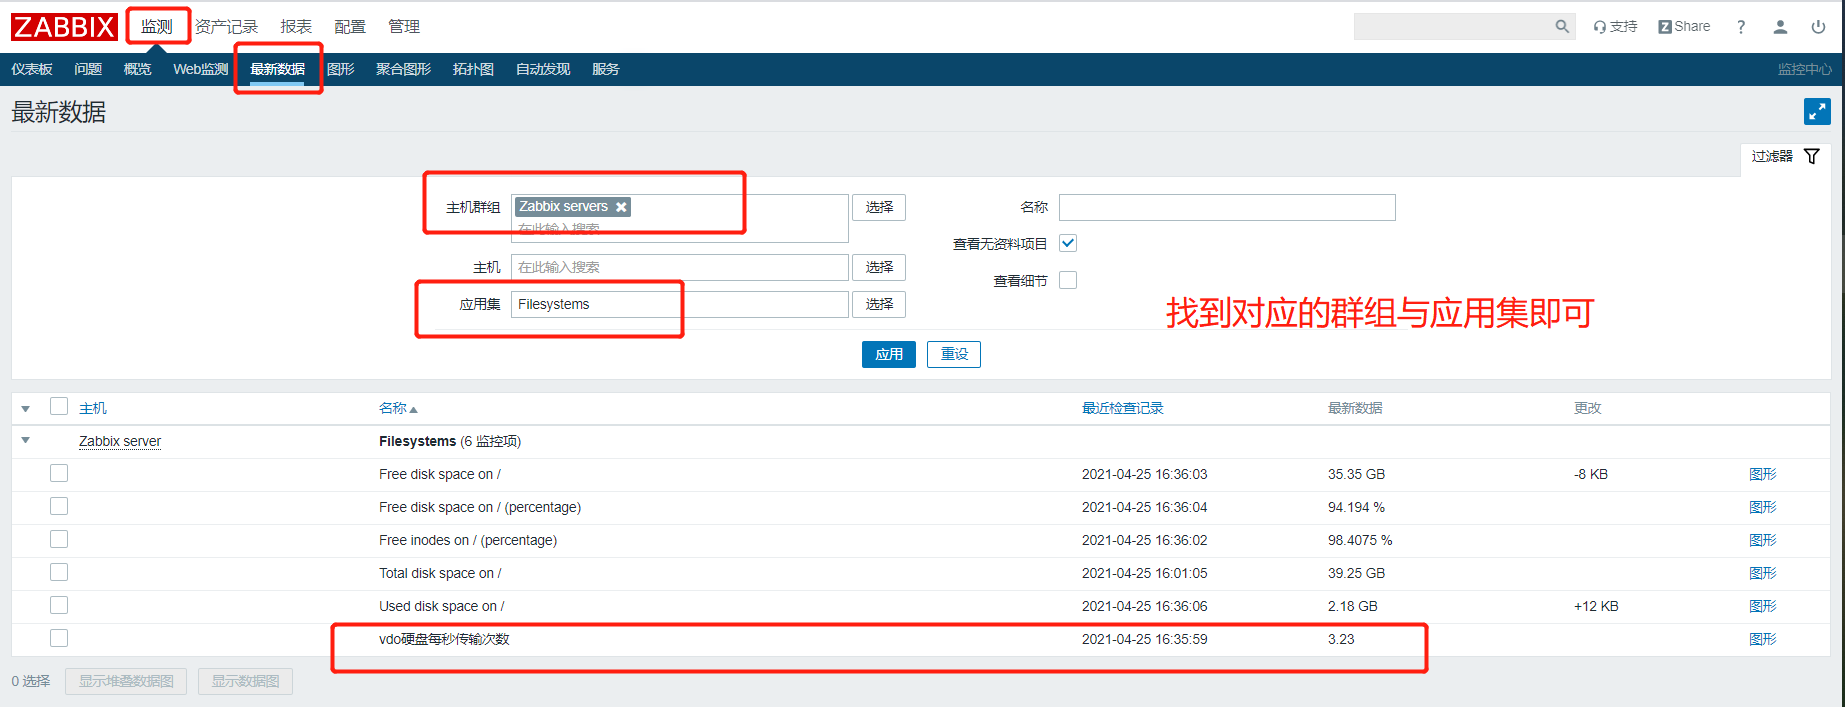Viewport: 1845px width, 707px height.
Task: Open the 监测 top menu
Action: point(156,27)
